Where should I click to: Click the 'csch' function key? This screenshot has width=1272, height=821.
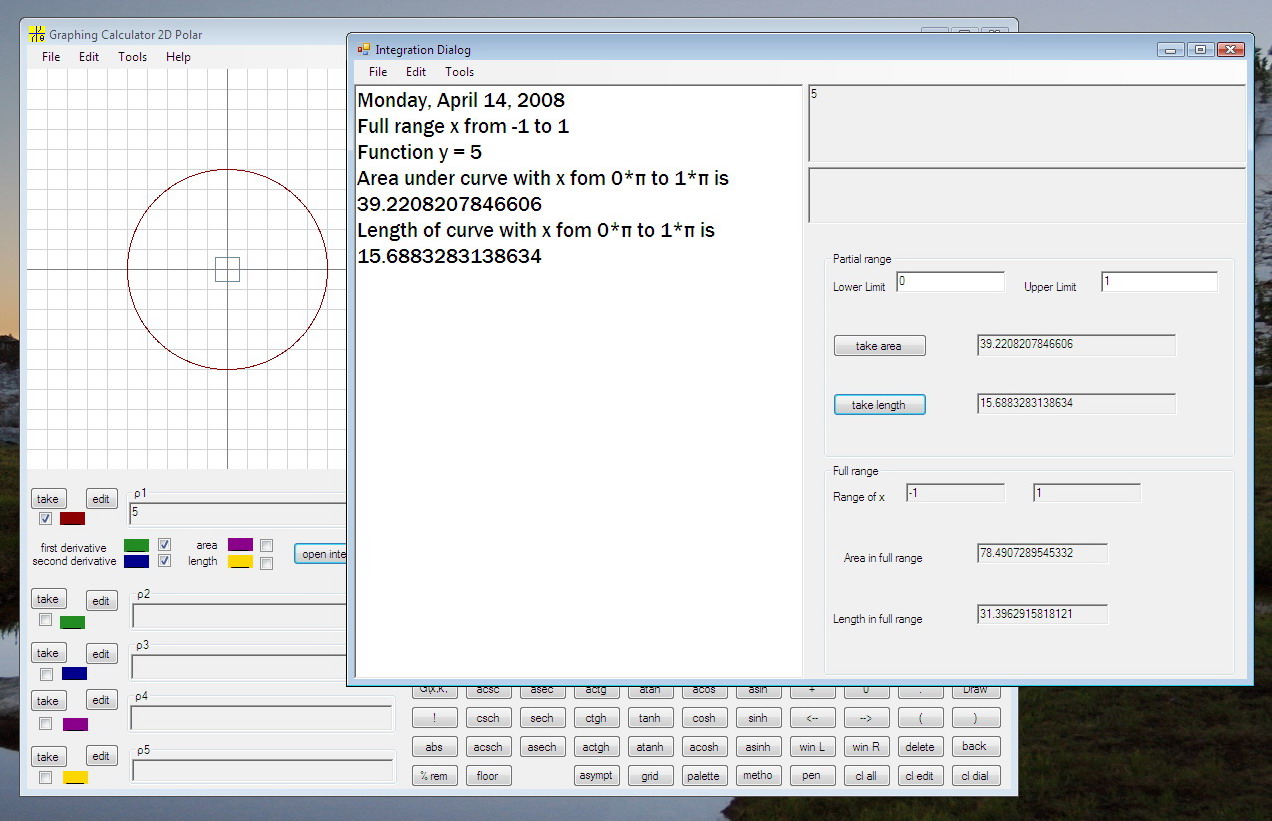(488, 718)
